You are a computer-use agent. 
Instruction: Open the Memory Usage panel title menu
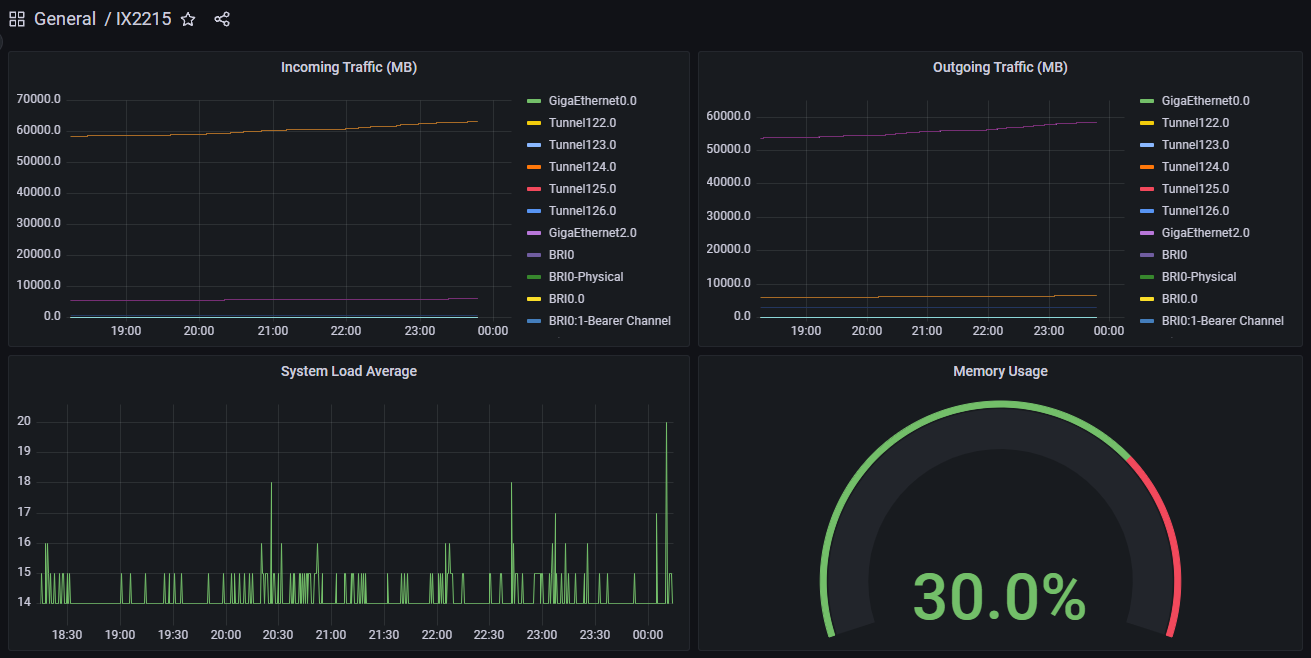point(999,371)
